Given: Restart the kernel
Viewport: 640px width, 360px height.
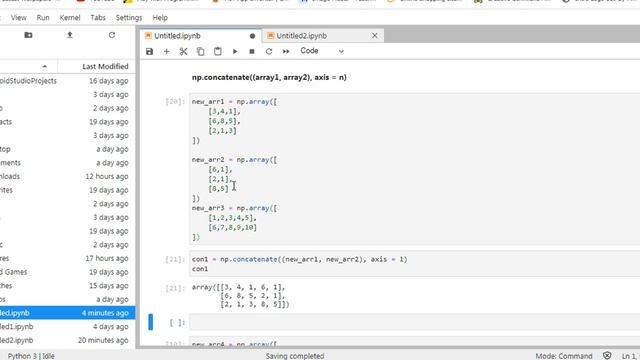Looking at the screenshot, I should (269, 51).
